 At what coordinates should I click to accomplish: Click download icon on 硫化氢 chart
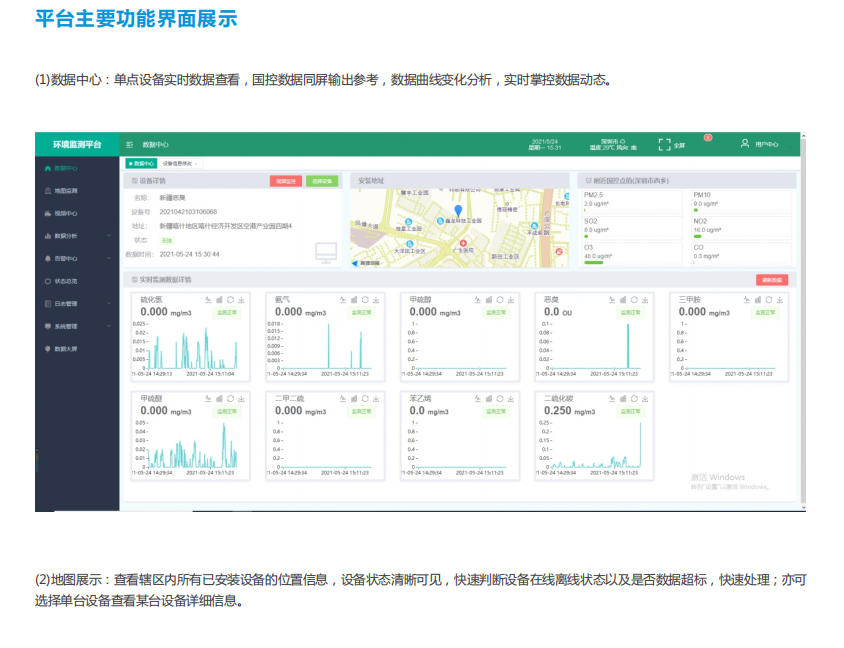(242, 299)
